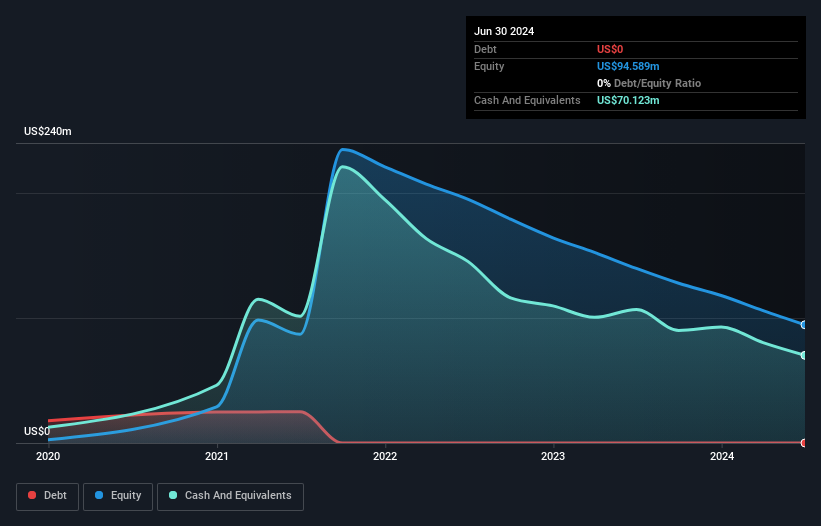
Task: Click the cash value US$70.123m
Action: 628,100
